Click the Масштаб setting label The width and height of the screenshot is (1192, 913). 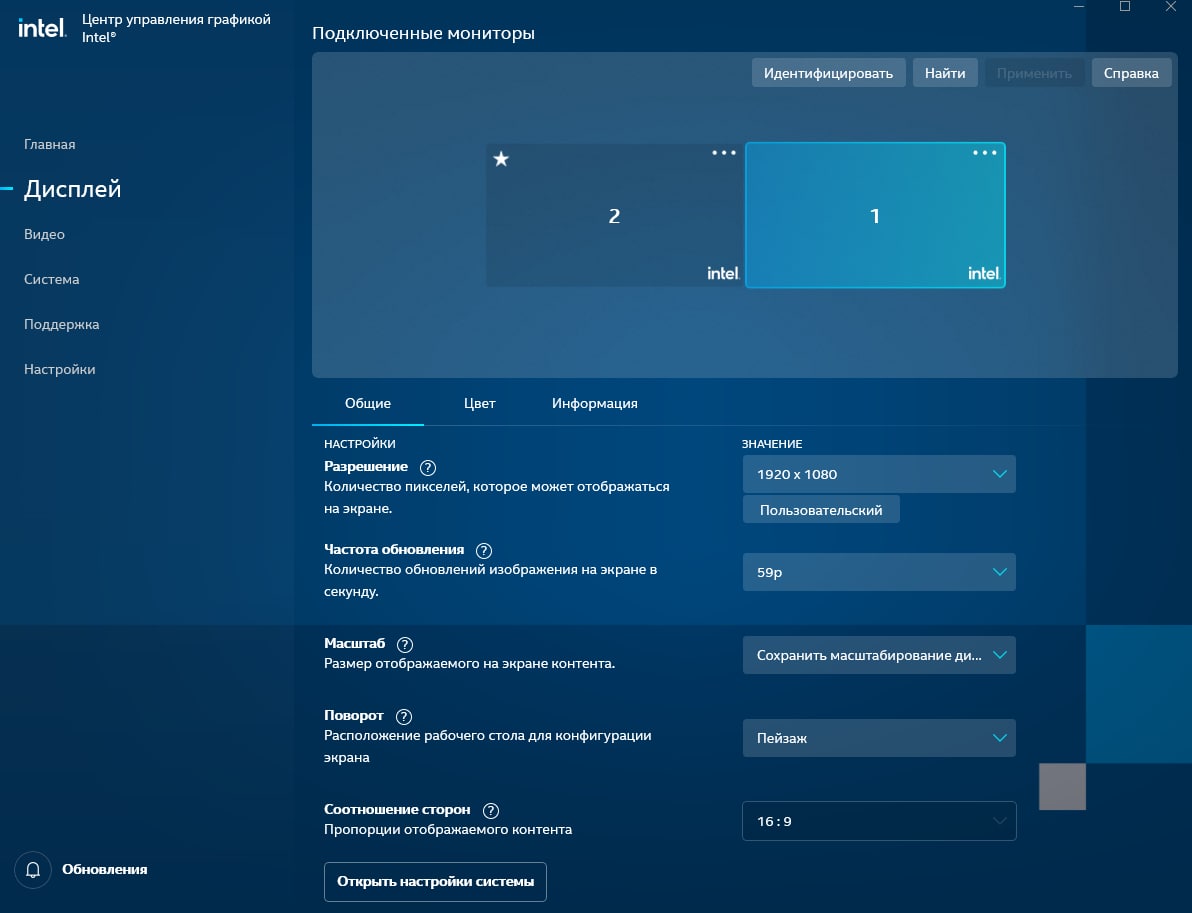(354, 644)
